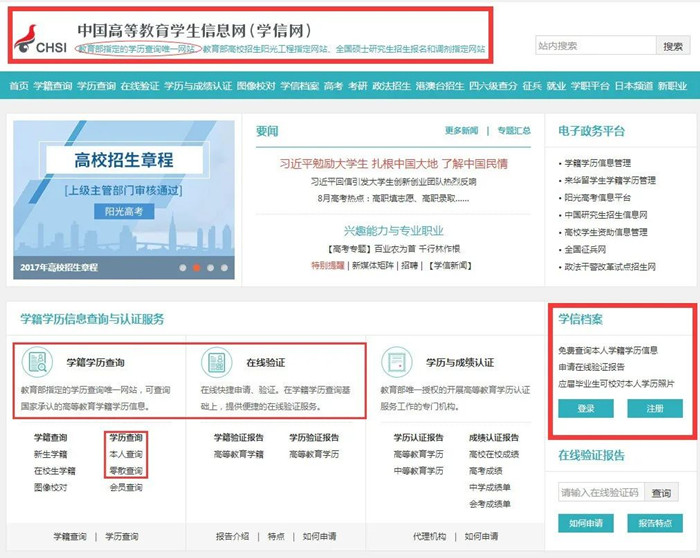Image resolution: width=700 pixels, height=558 pixels.
Task: Click the 学籍学历查询 circular icon
Action: pos(38,362)
